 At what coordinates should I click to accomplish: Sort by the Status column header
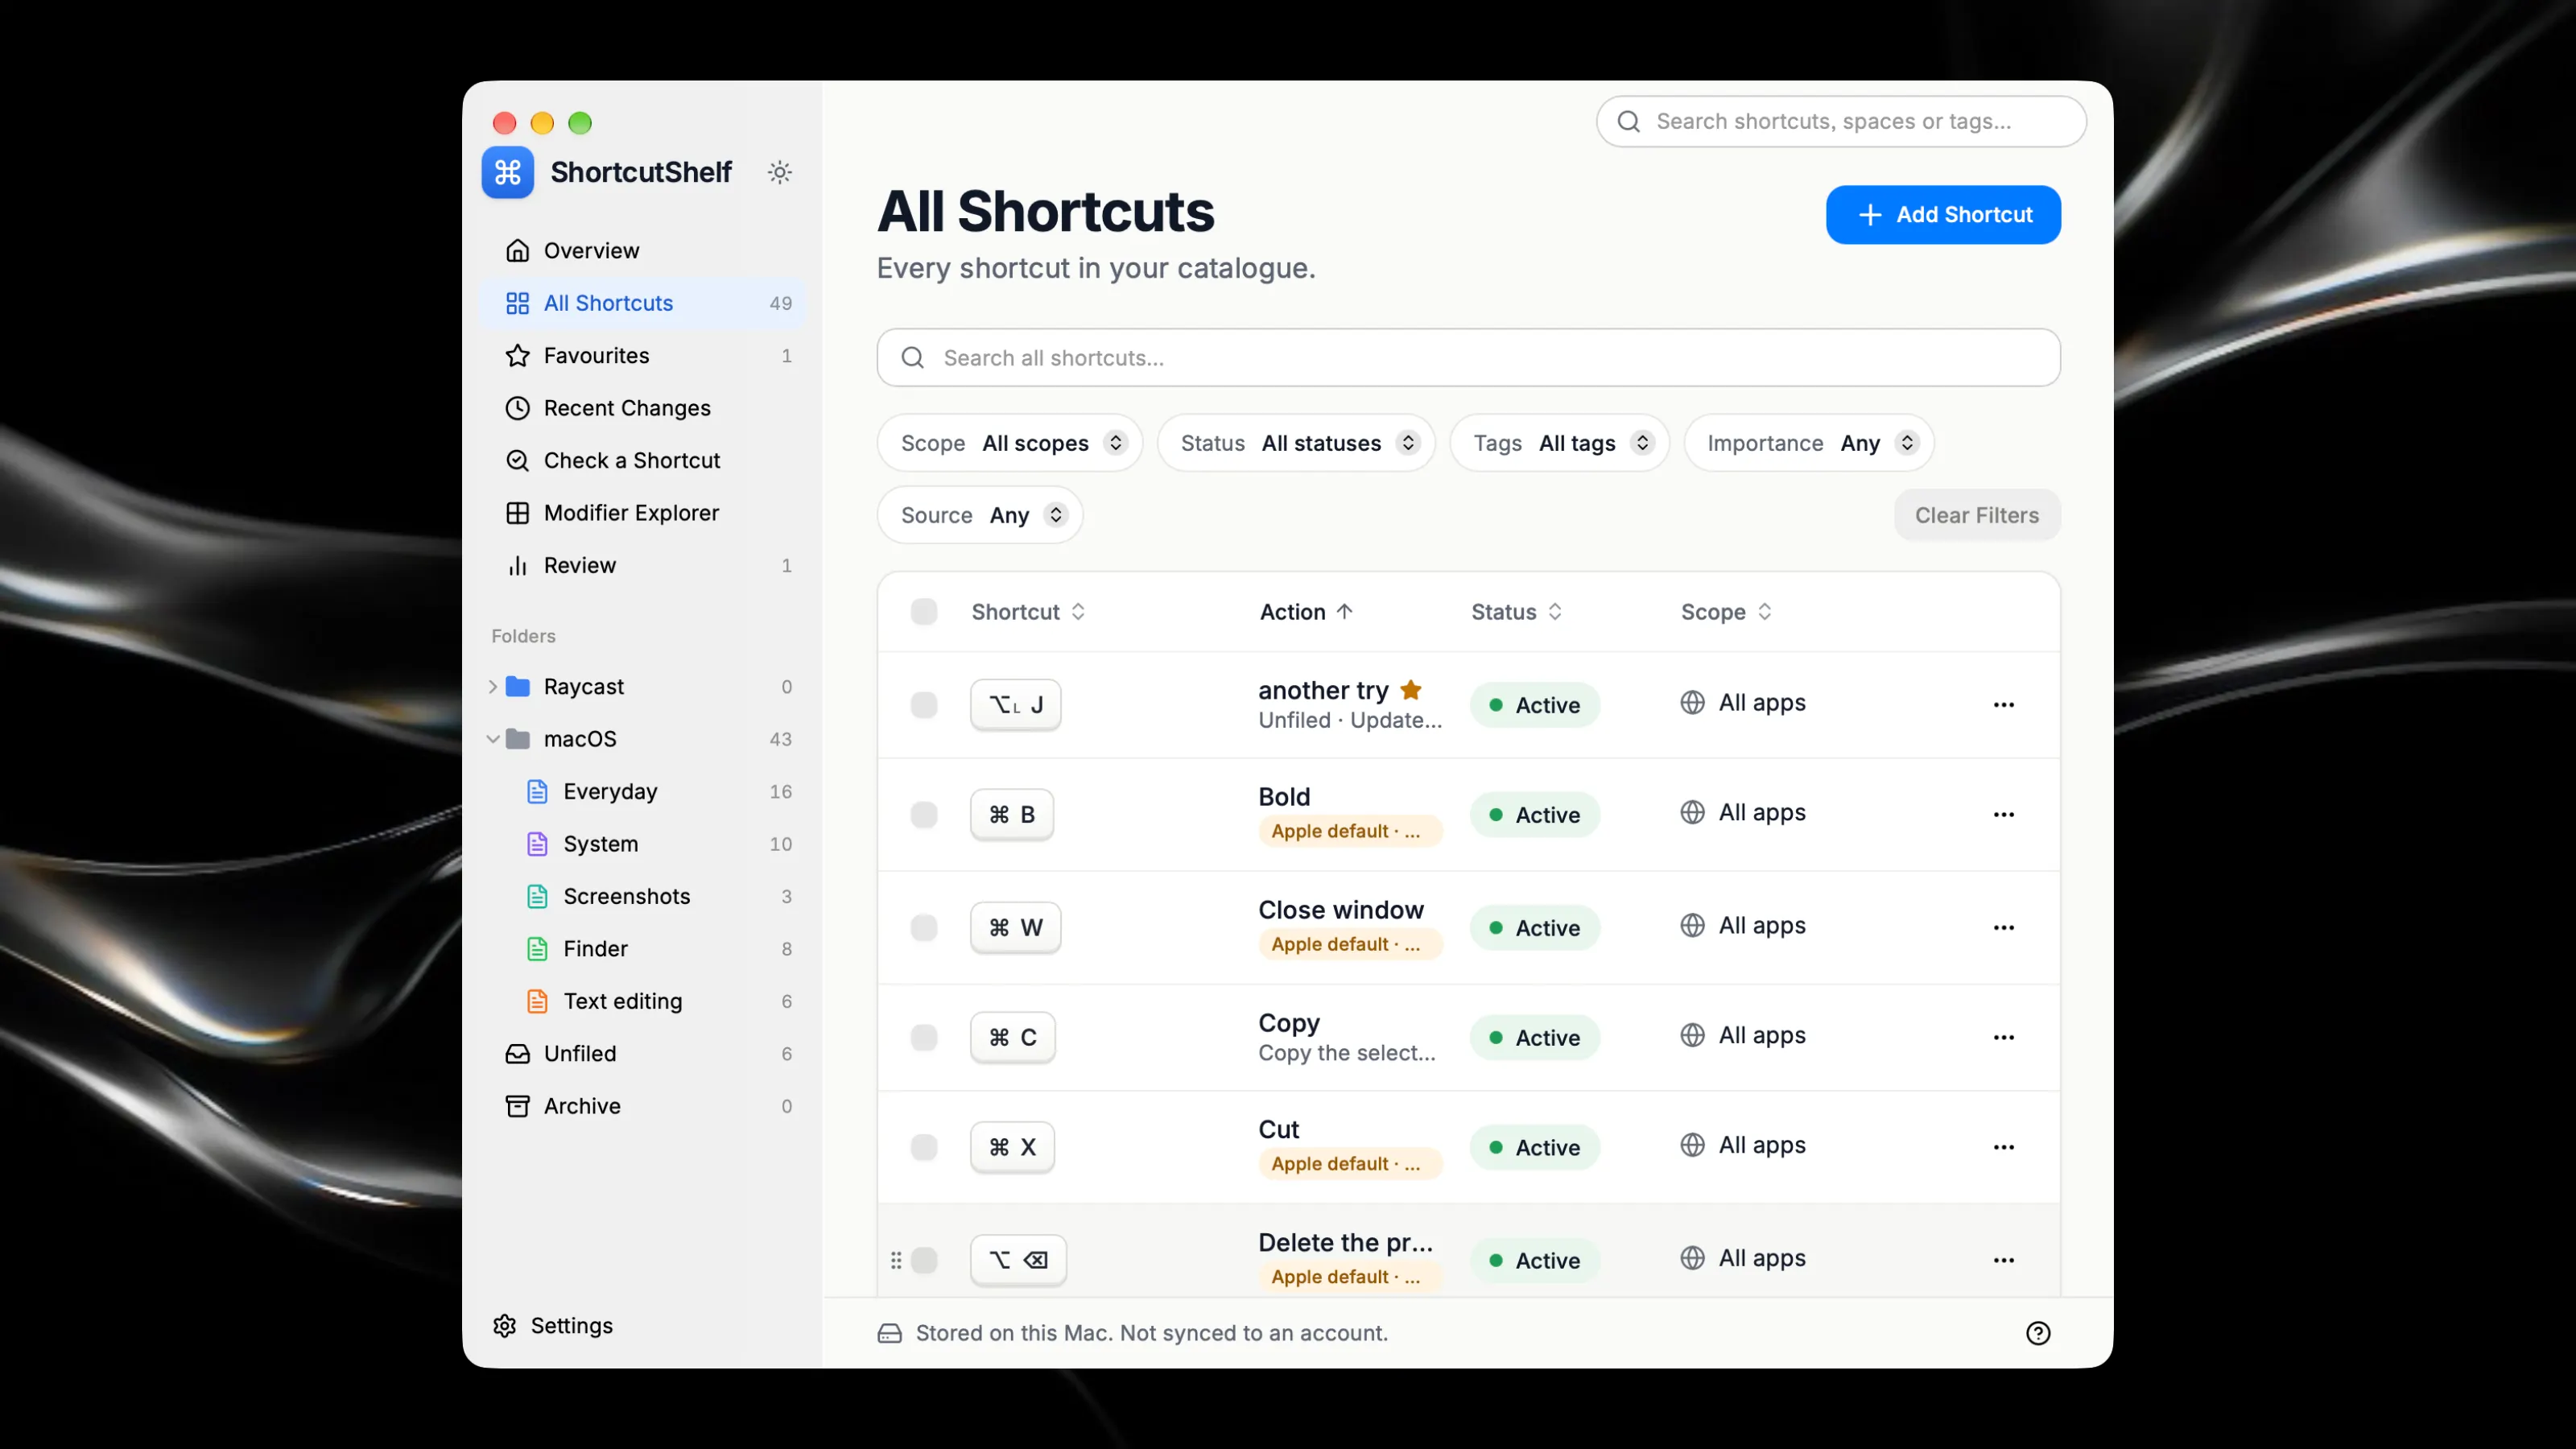1516,611
